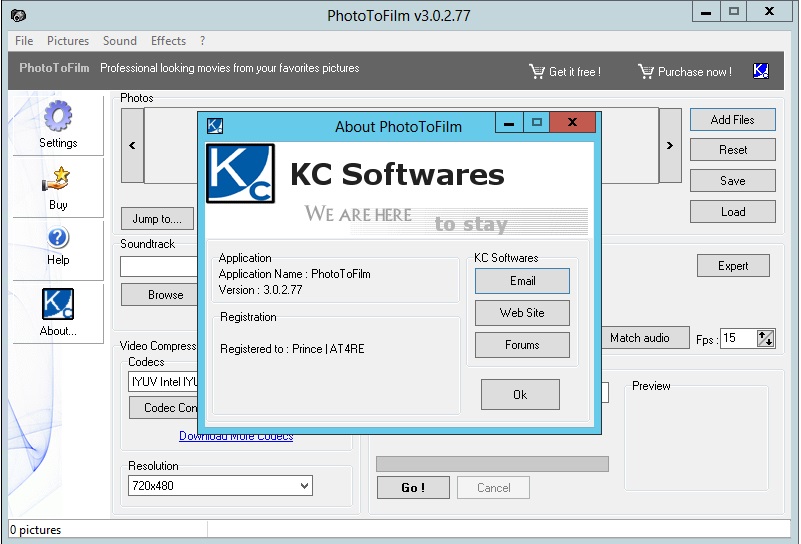Open Help question mark icon
Screen dimensions: 801x544
point(58,238)
